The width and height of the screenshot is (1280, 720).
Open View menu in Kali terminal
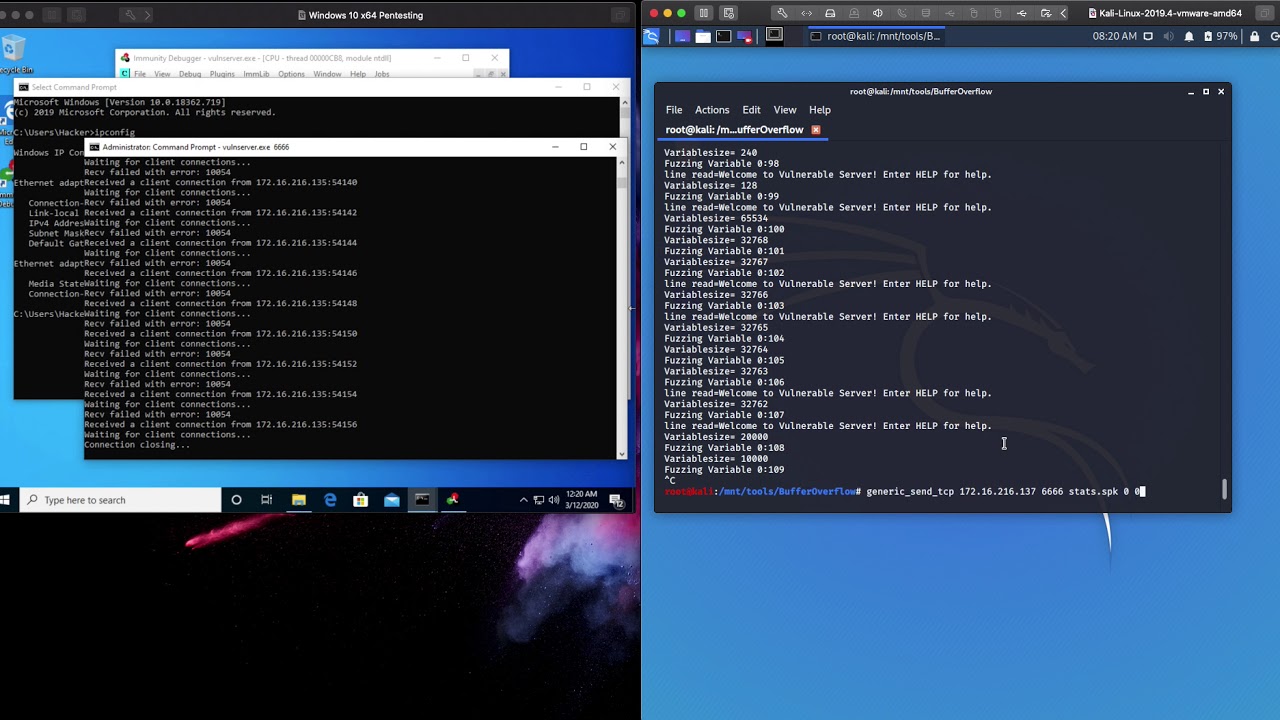click(785, 110)
